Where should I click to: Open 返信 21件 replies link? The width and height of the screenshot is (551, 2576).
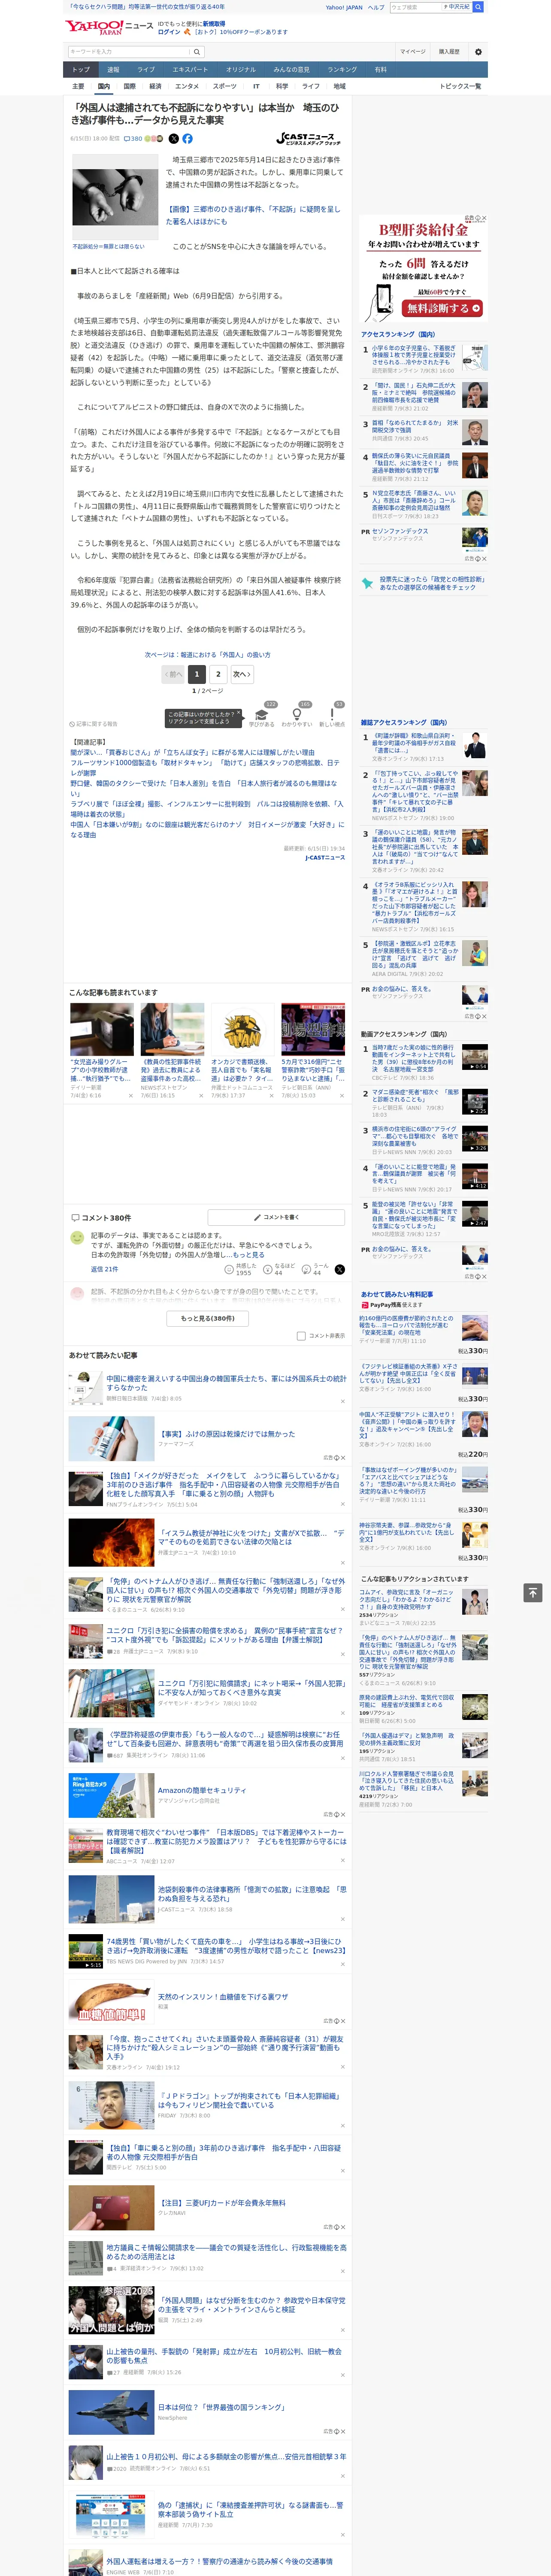click(x=104, y=1269)
